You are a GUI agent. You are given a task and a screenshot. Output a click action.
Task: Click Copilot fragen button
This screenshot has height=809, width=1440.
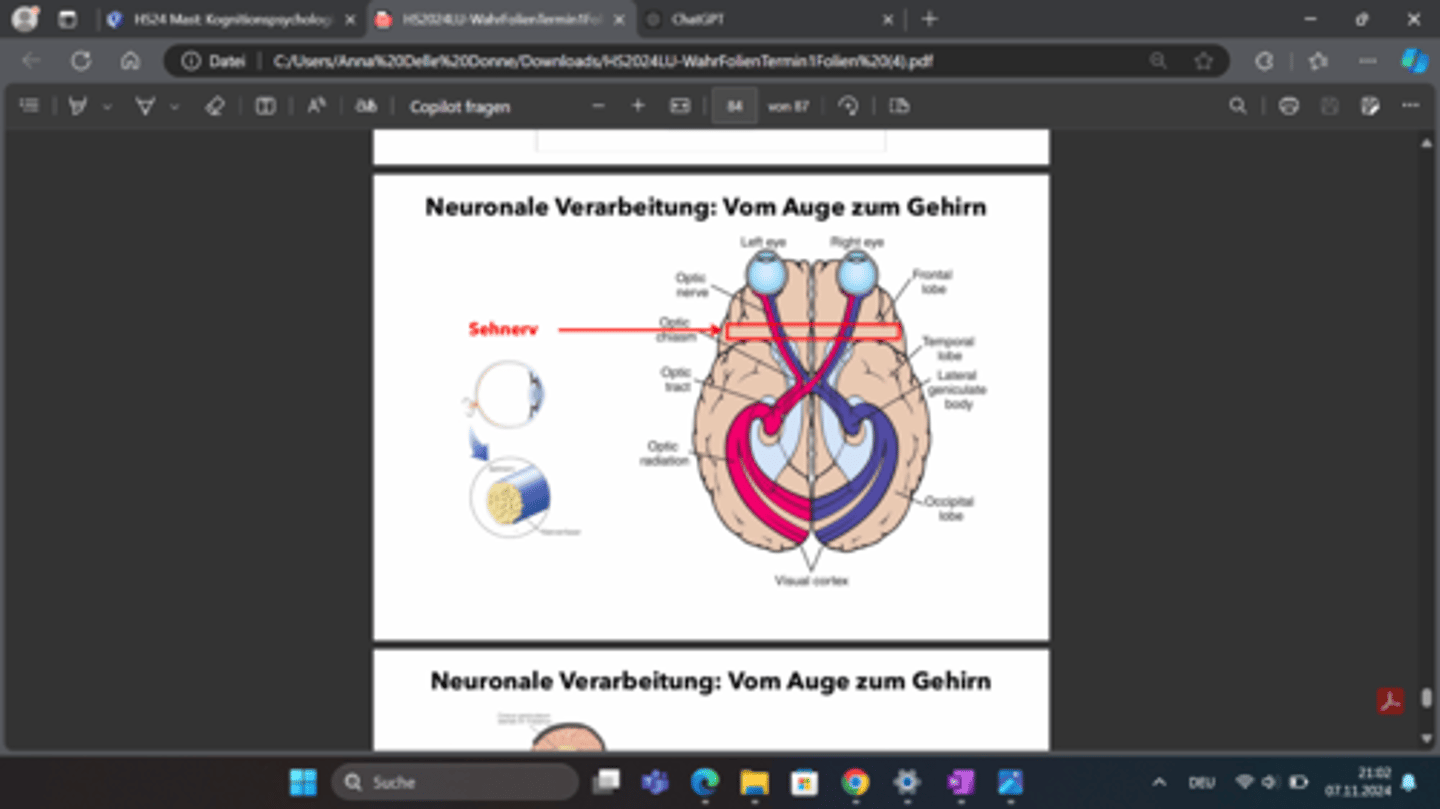point(459,106)
